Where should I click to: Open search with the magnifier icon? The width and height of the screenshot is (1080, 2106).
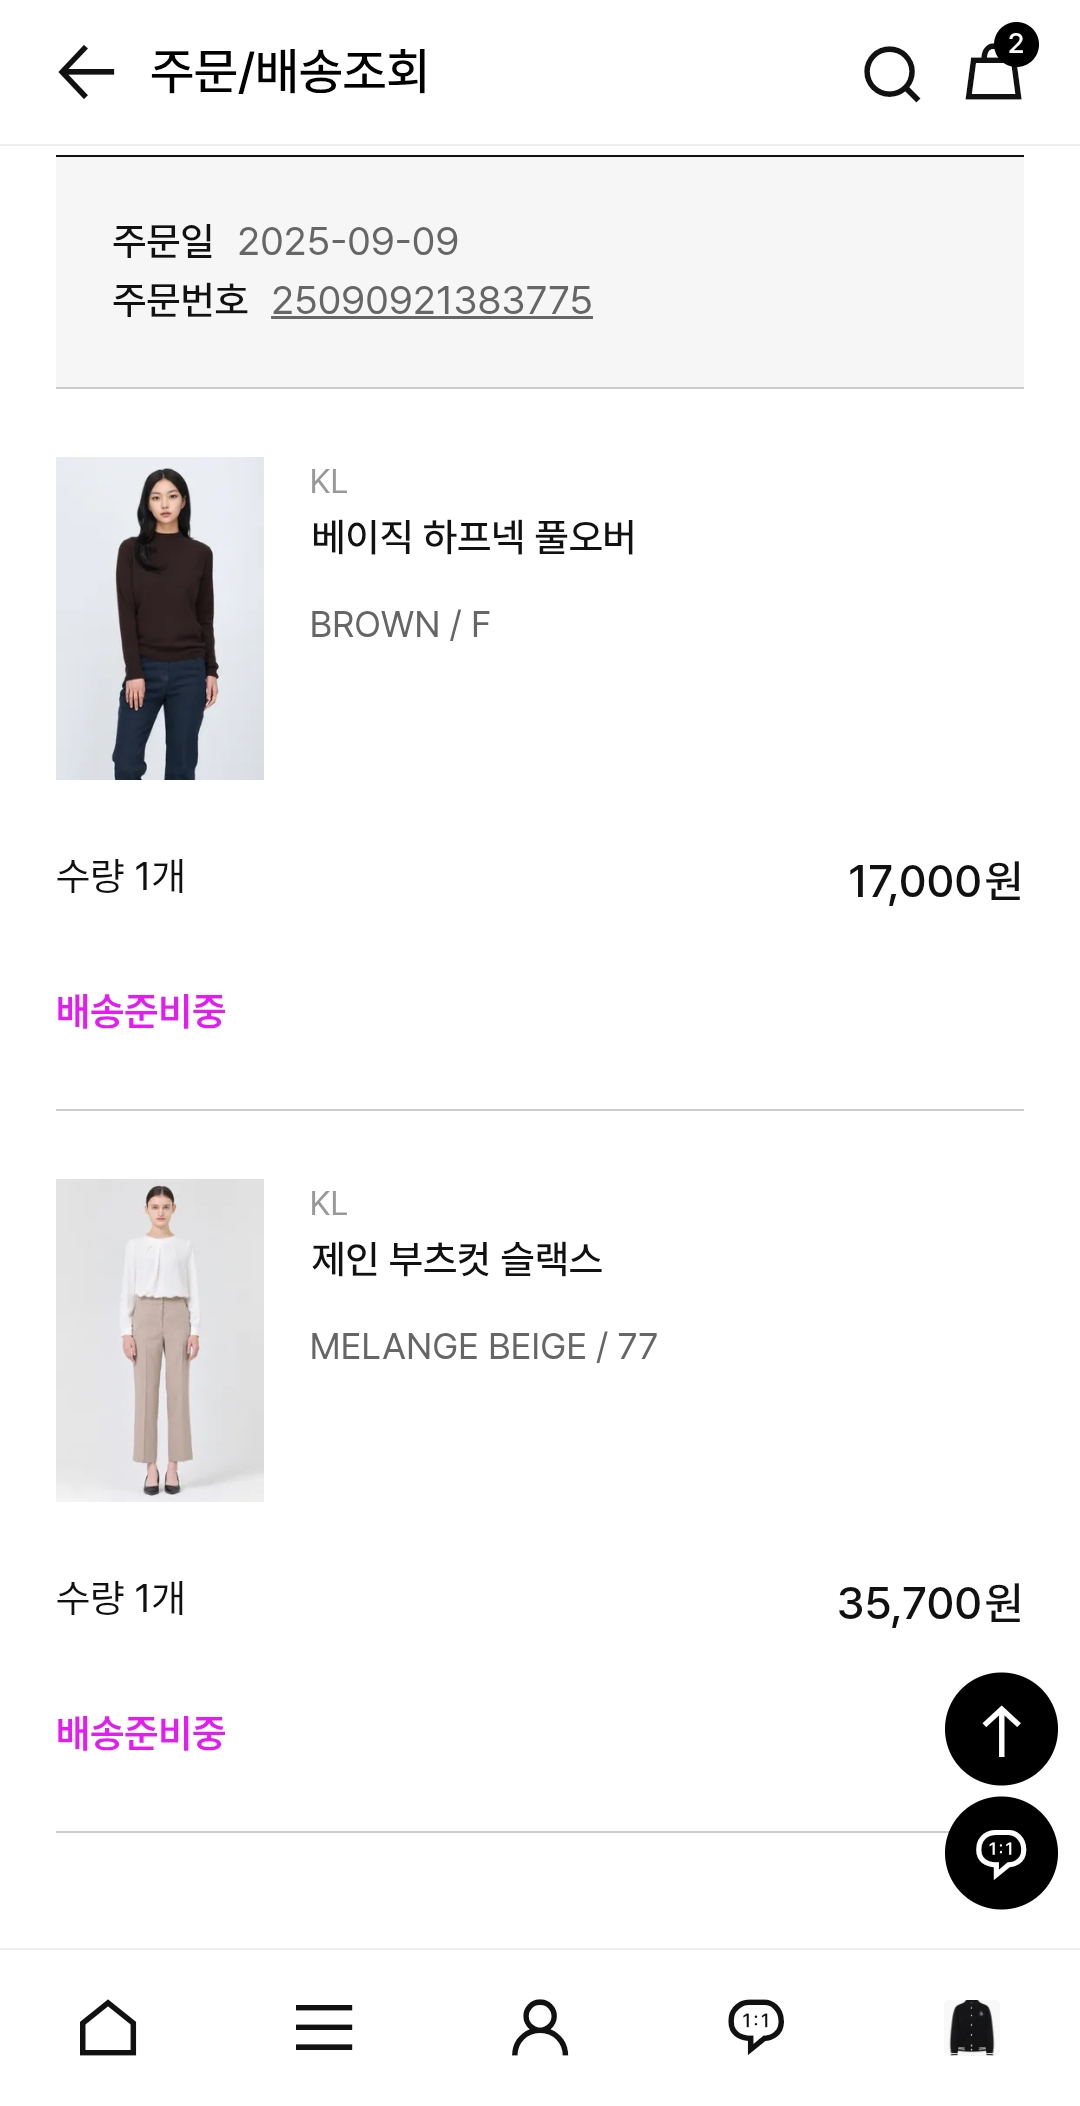pos(890,73)
